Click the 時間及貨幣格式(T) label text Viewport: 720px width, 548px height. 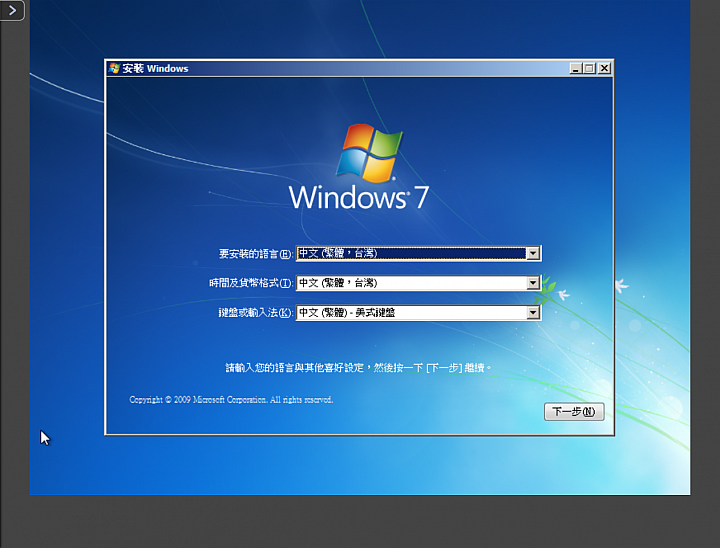click(x=251, y=283)
